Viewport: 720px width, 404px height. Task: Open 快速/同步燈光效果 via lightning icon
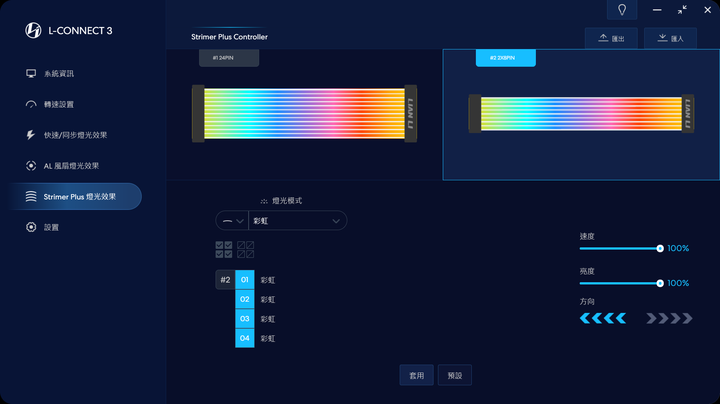pyautogui.click(x=30, y=135)
